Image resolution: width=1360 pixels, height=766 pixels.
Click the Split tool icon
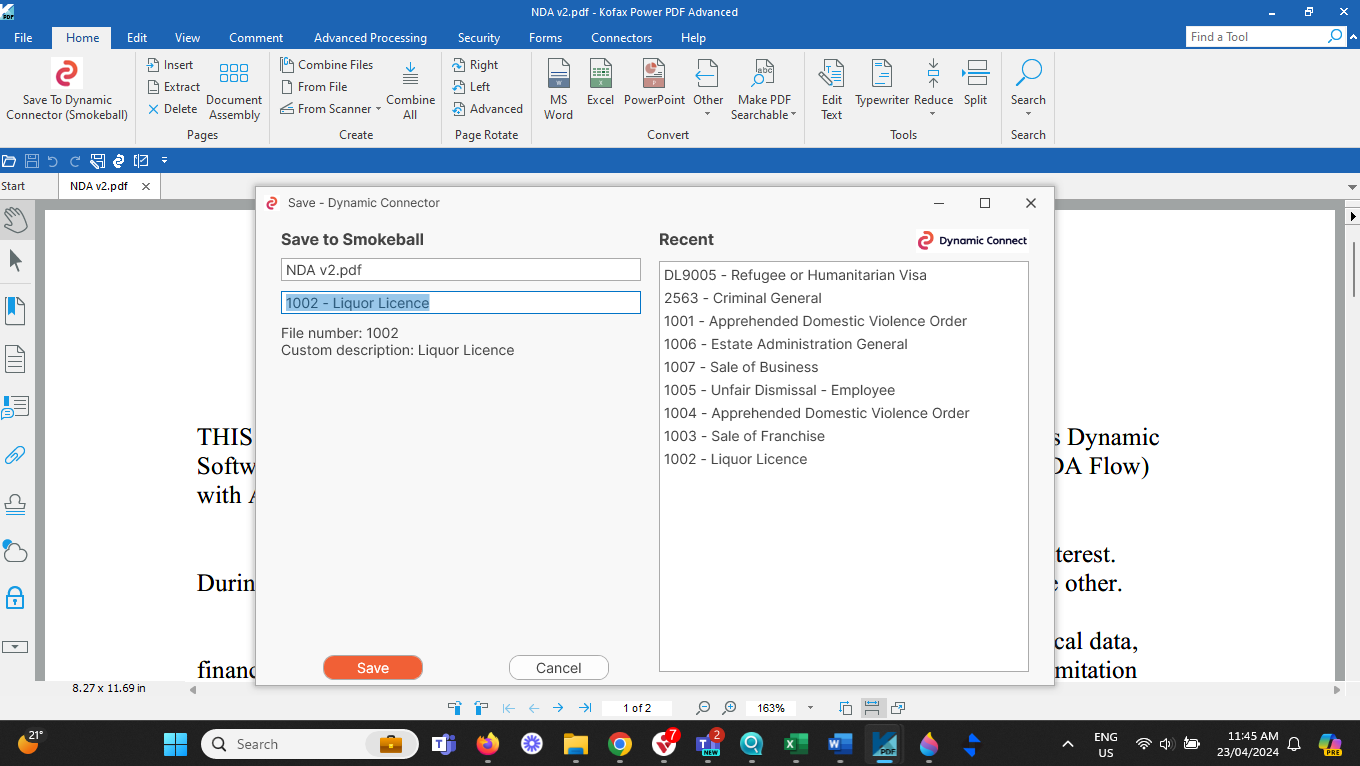coord(975,75)
